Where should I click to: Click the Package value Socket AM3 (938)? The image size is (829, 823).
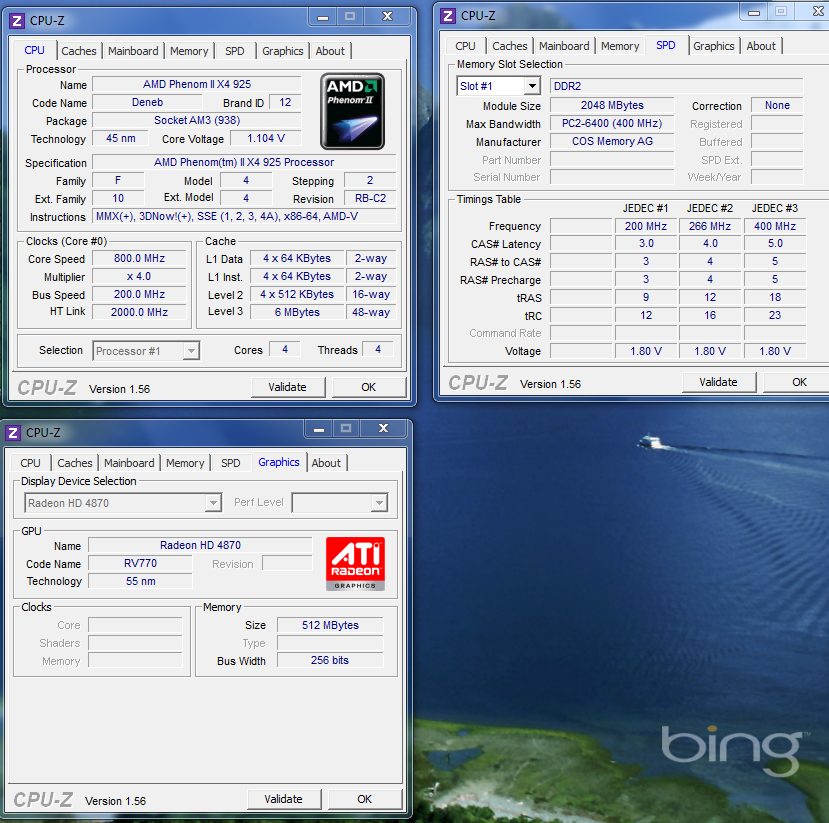click(x=197, y=121)
